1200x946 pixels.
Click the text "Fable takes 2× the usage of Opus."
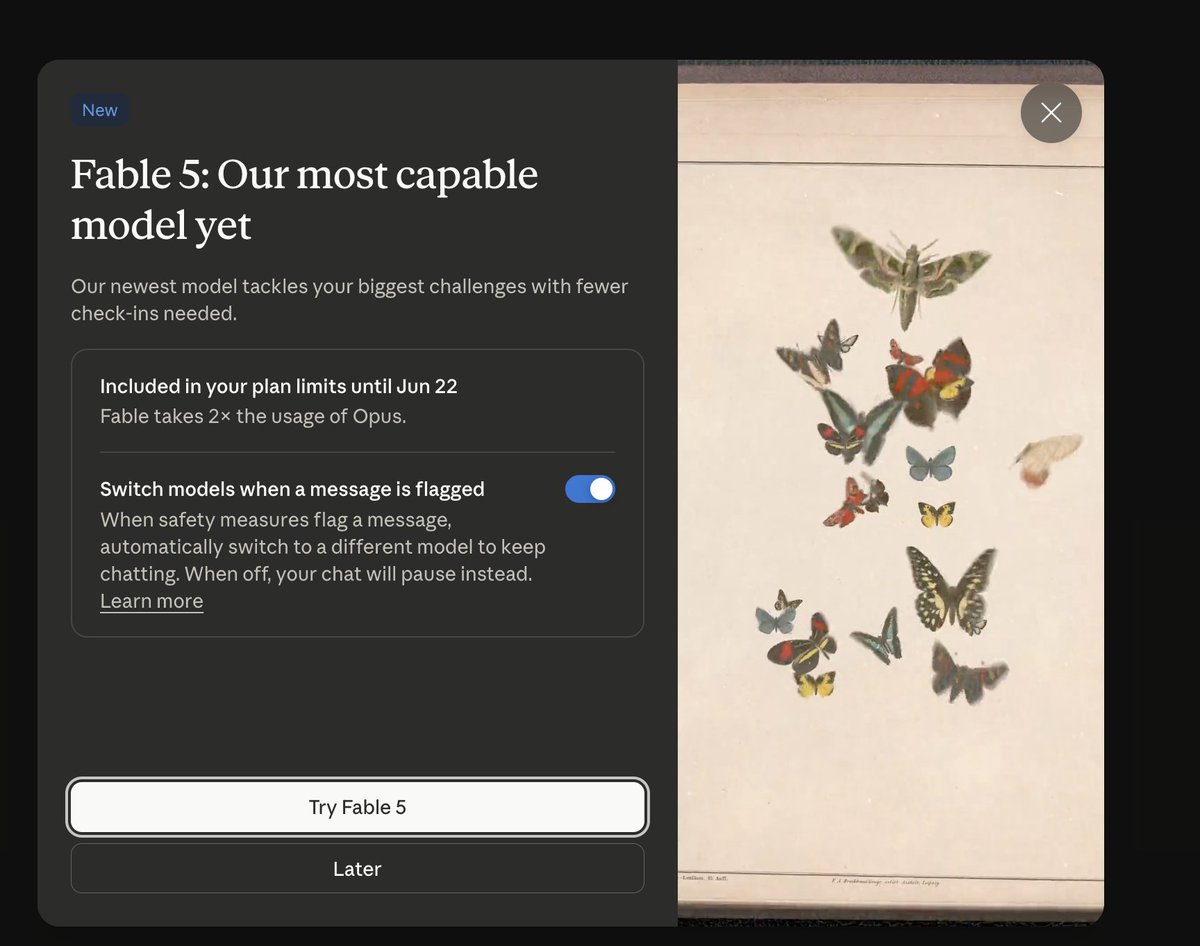click(253, 416)
